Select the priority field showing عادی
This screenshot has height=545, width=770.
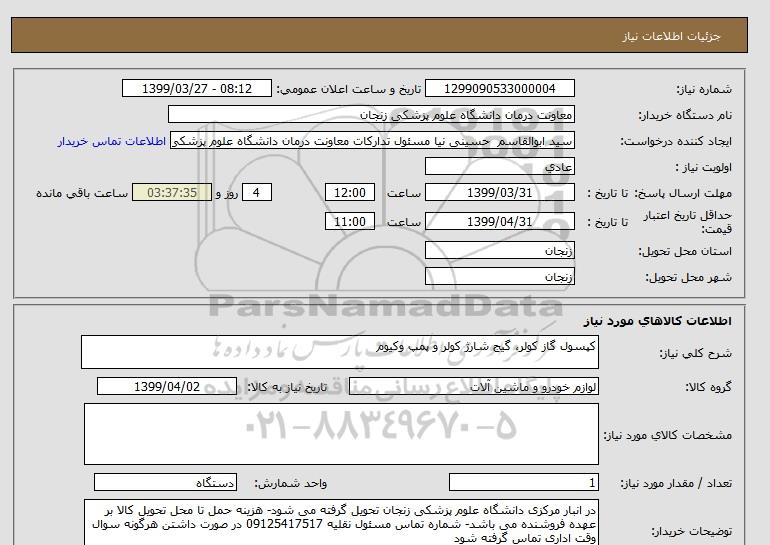499,166
